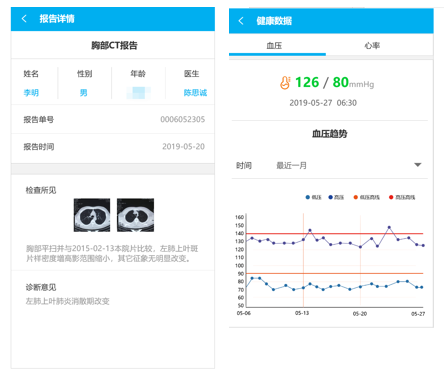Click the findings paragraph starting 胸部平扫
The image size is (444, 378).
pyautogui.click(x=112, y=253)
